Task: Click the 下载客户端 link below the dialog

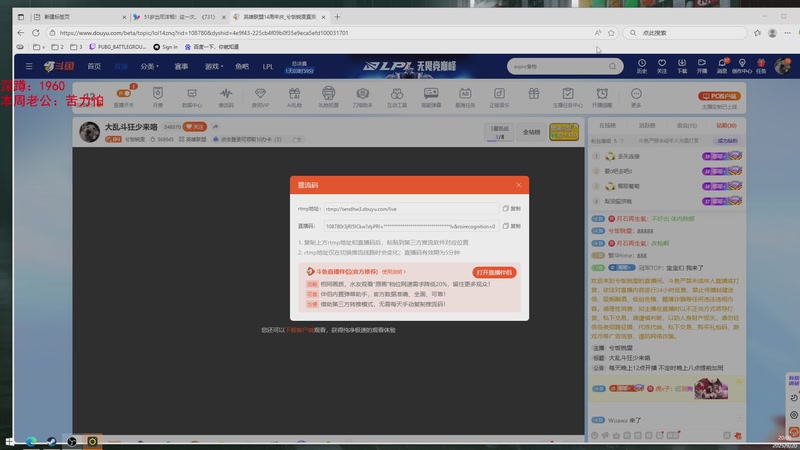Action: coord(299,330)
